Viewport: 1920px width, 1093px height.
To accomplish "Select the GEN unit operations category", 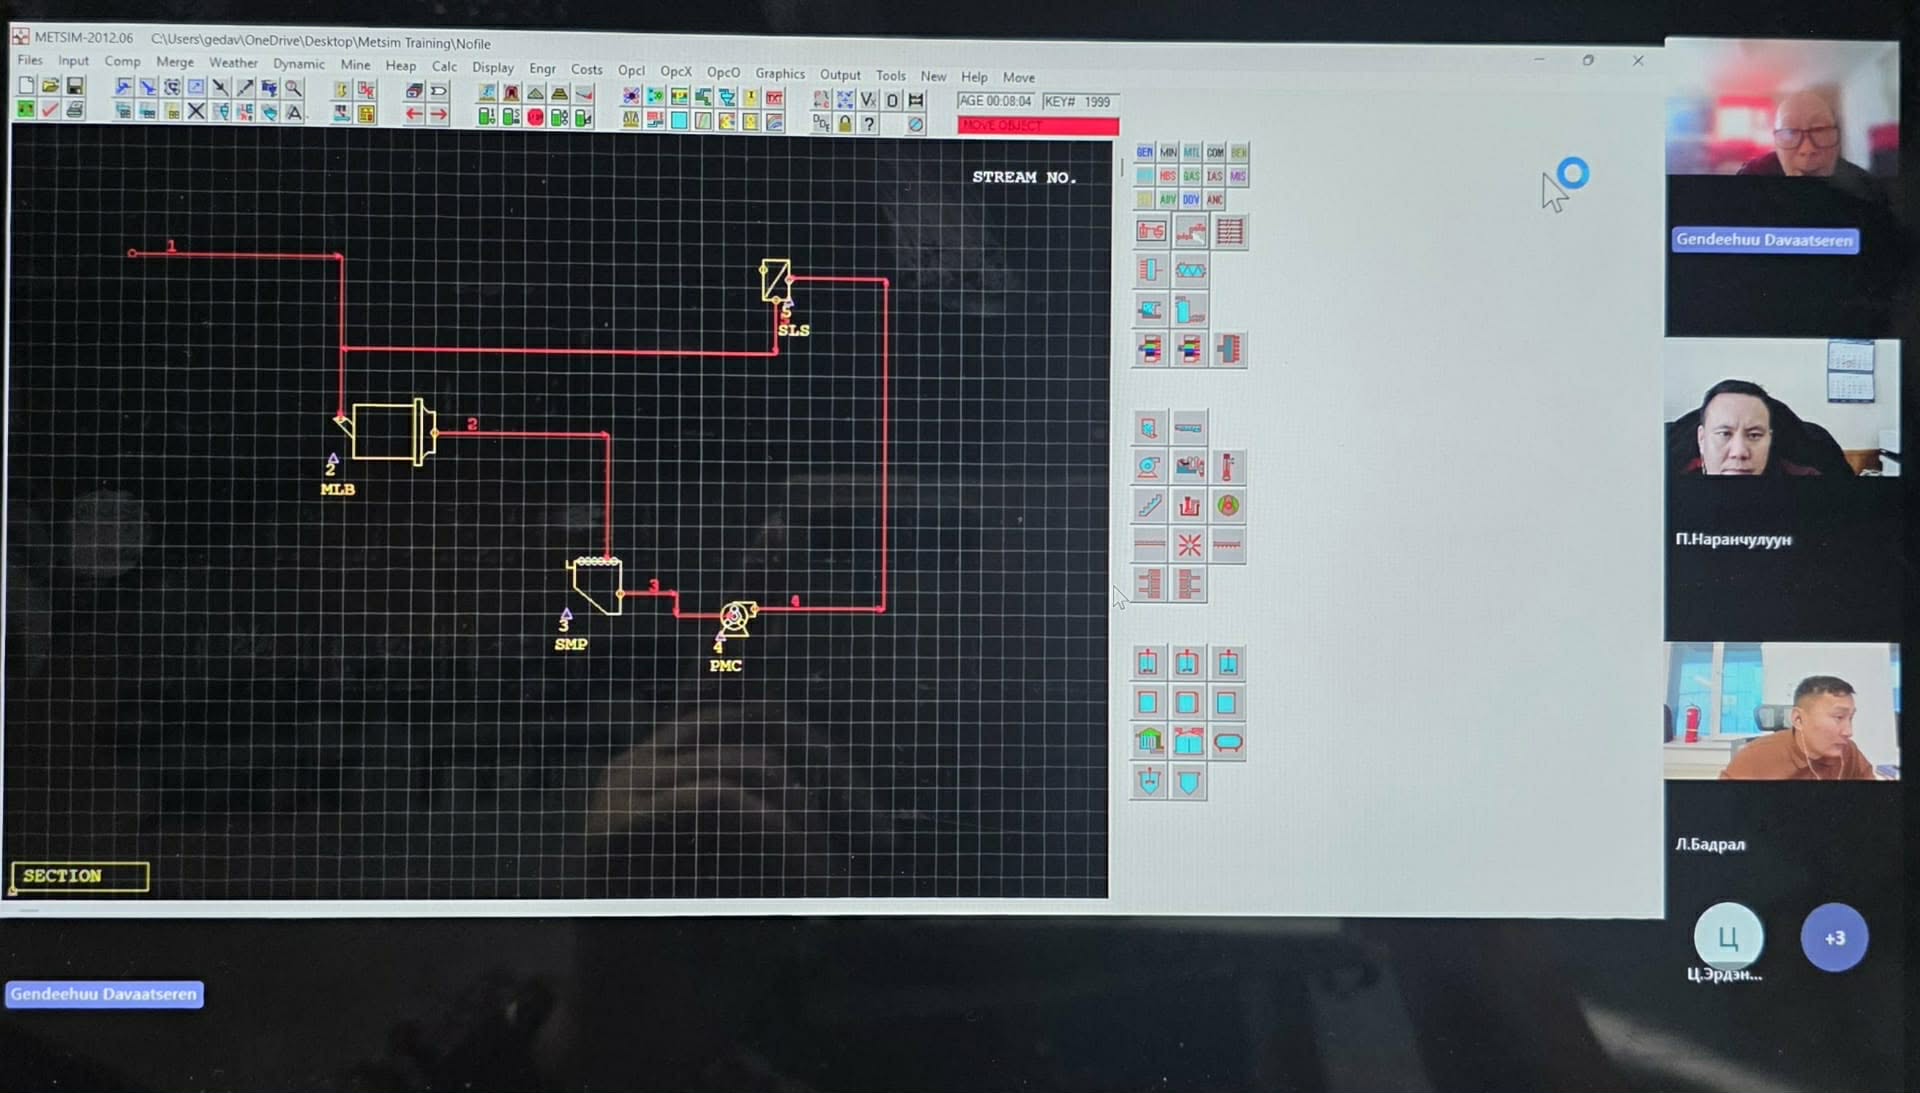I will click(1144, 153).
